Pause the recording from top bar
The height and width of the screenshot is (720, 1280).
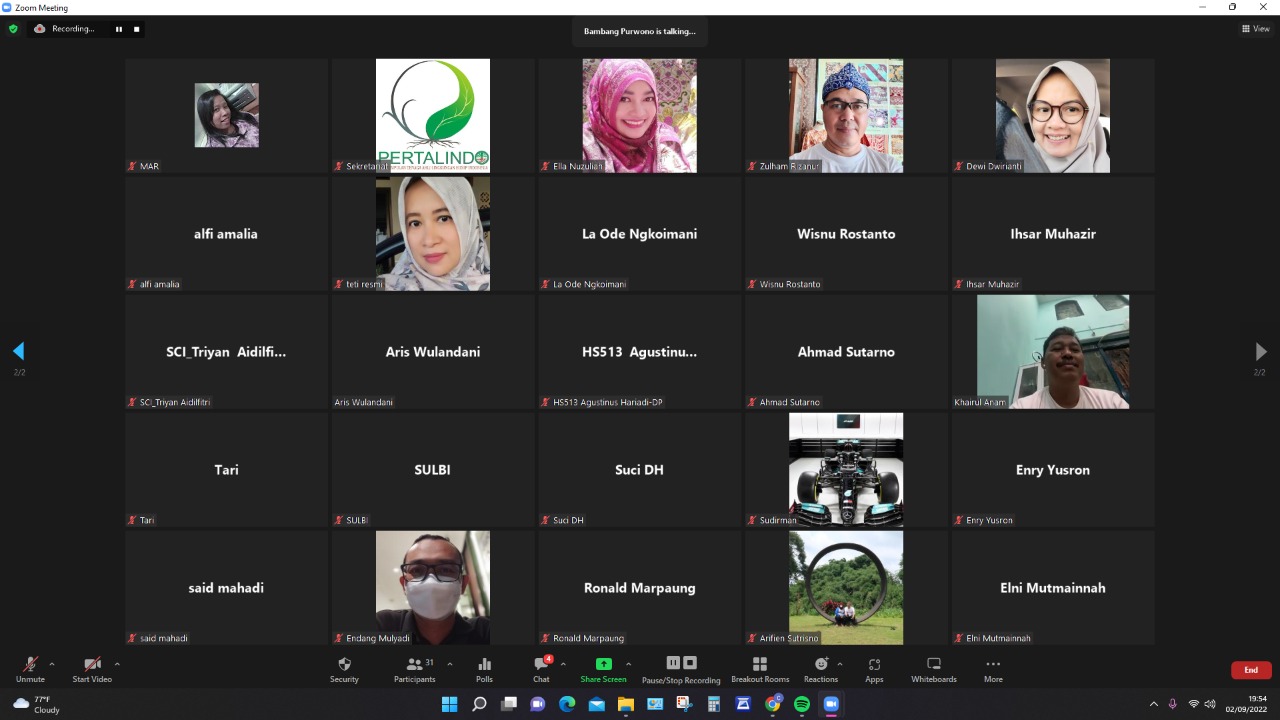click(x=119, y=29)
